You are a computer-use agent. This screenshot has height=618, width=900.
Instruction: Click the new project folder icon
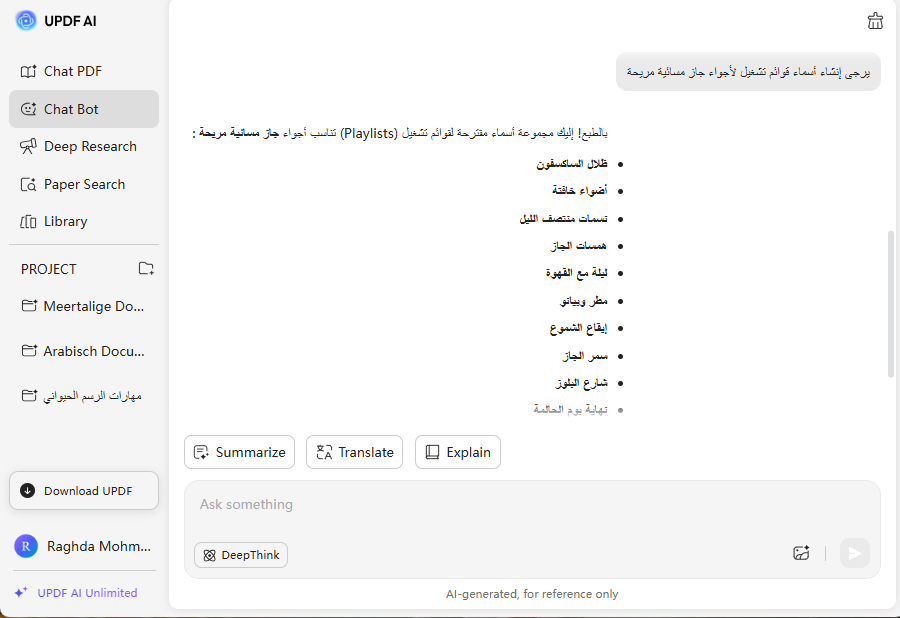[146, 268]
